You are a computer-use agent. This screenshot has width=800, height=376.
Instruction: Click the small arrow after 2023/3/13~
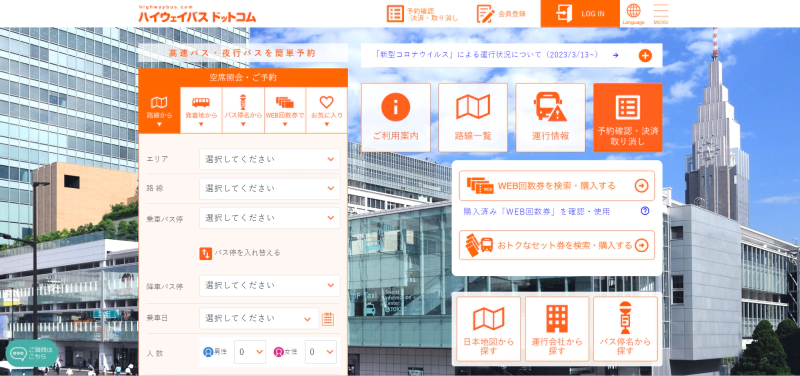click(616, 55)
